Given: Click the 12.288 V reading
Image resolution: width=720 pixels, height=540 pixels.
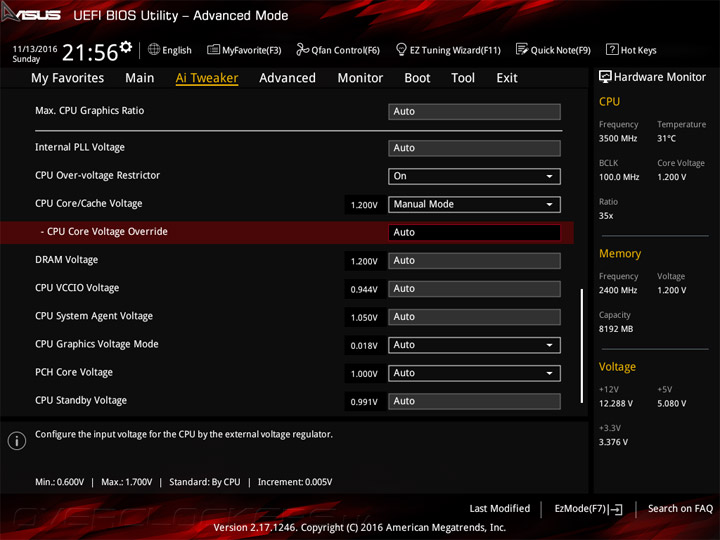Looking at the screenshot, I should point(616,404).
